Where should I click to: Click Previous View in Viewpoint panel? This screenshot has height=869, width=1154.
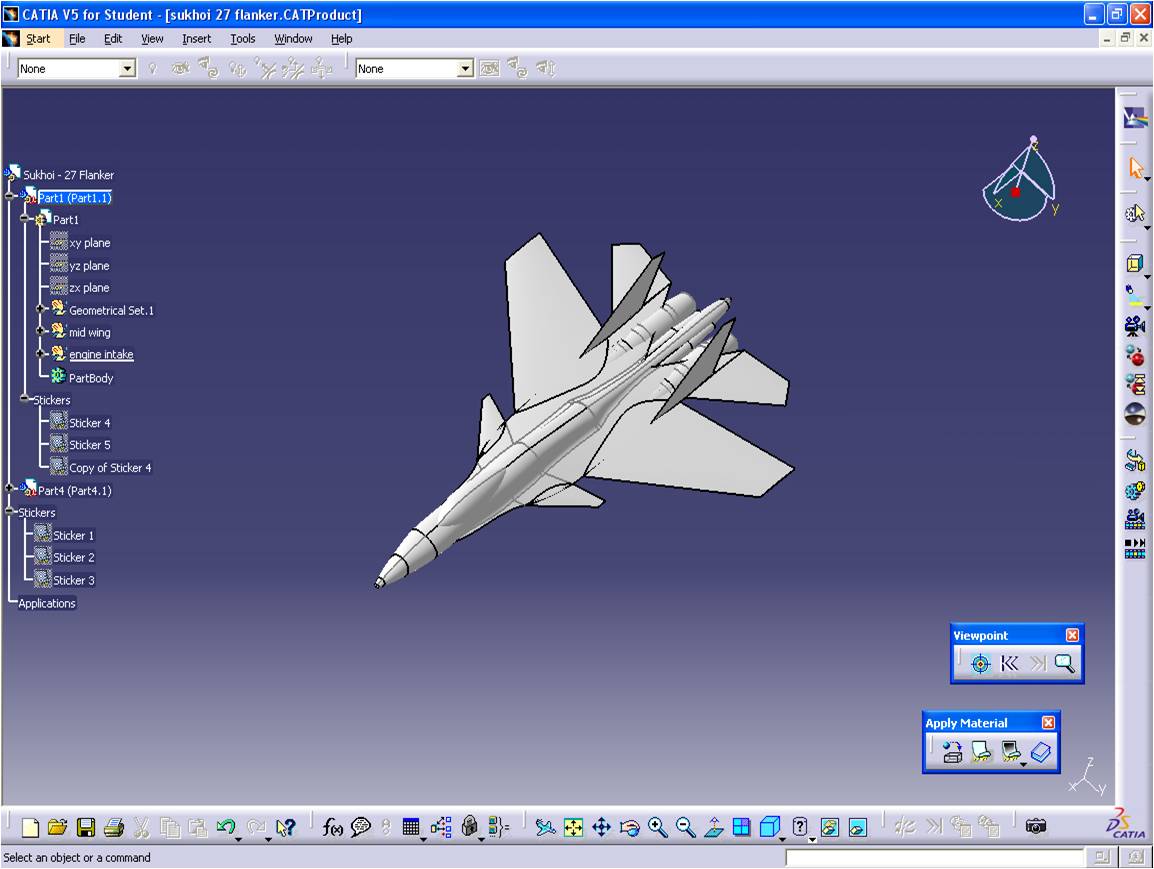pos(1009,664)
